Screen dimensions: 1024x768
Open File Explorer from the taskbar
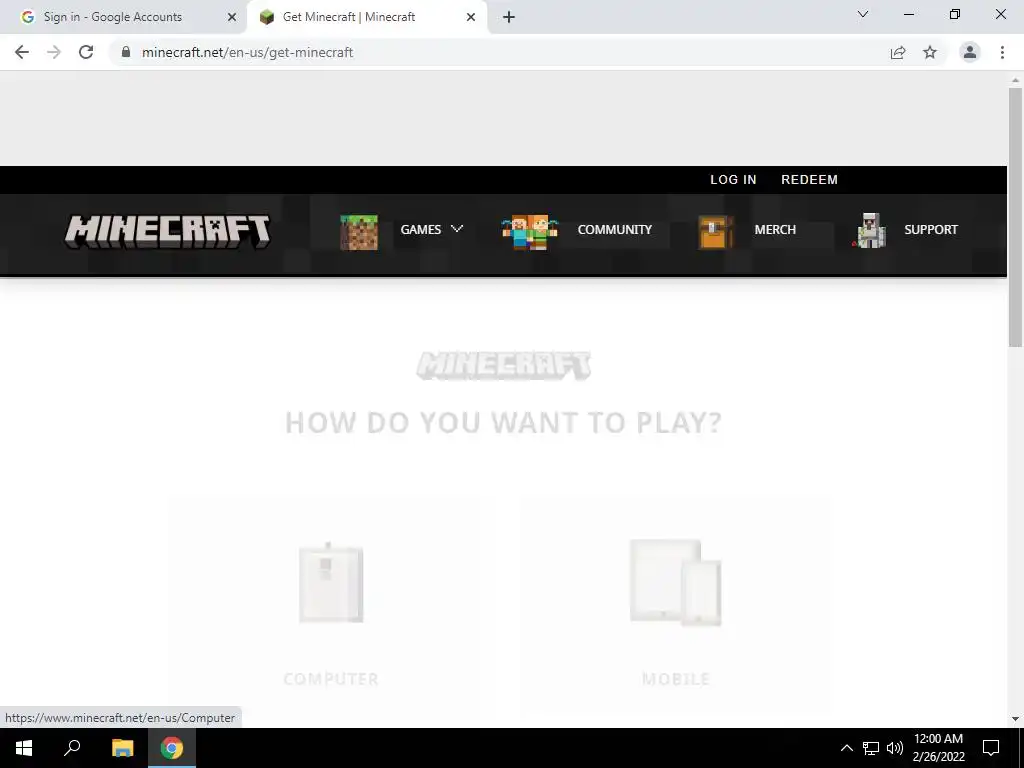click(x=122, y=748)
